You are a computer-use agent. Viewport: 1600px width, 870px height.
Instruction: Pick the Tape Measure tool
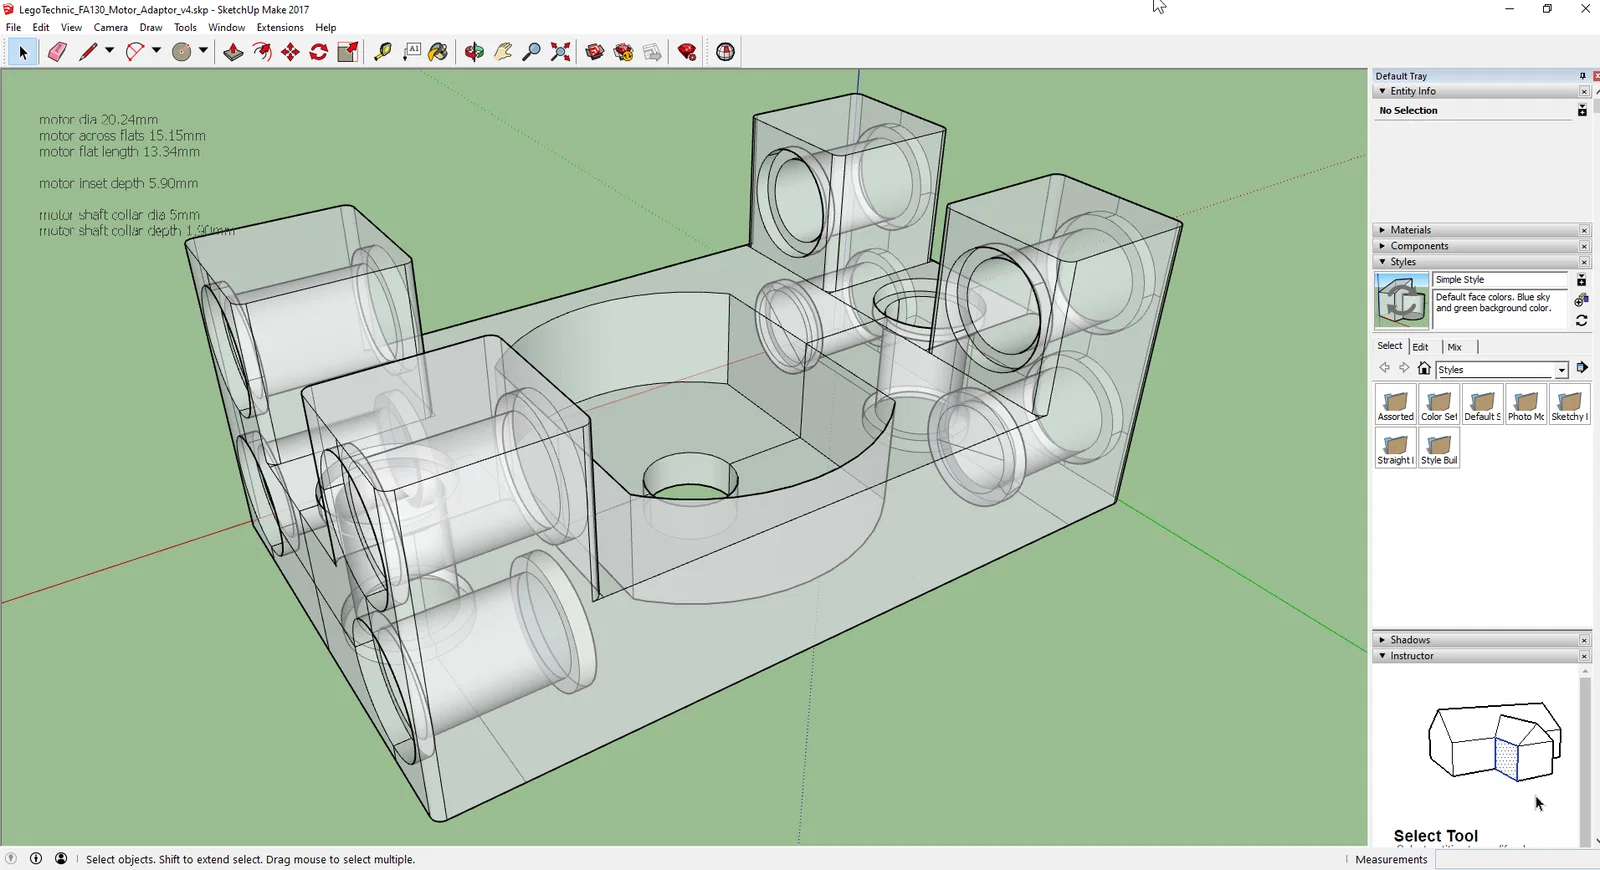(x=382, y=52)
